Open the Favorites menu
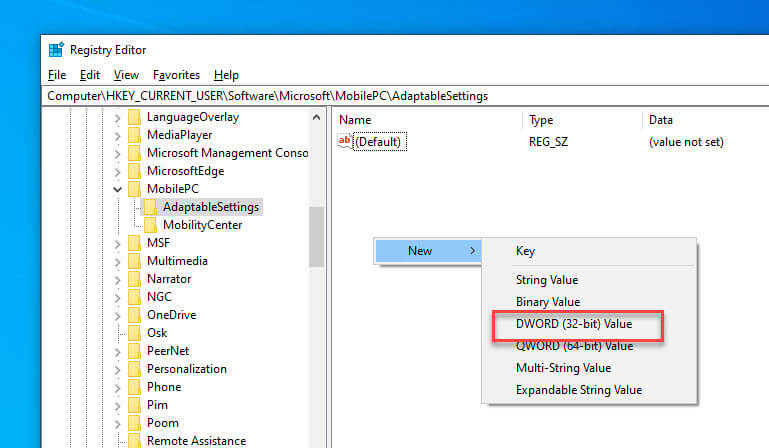Screen dimensions: 769x448 tap(176, 75)
